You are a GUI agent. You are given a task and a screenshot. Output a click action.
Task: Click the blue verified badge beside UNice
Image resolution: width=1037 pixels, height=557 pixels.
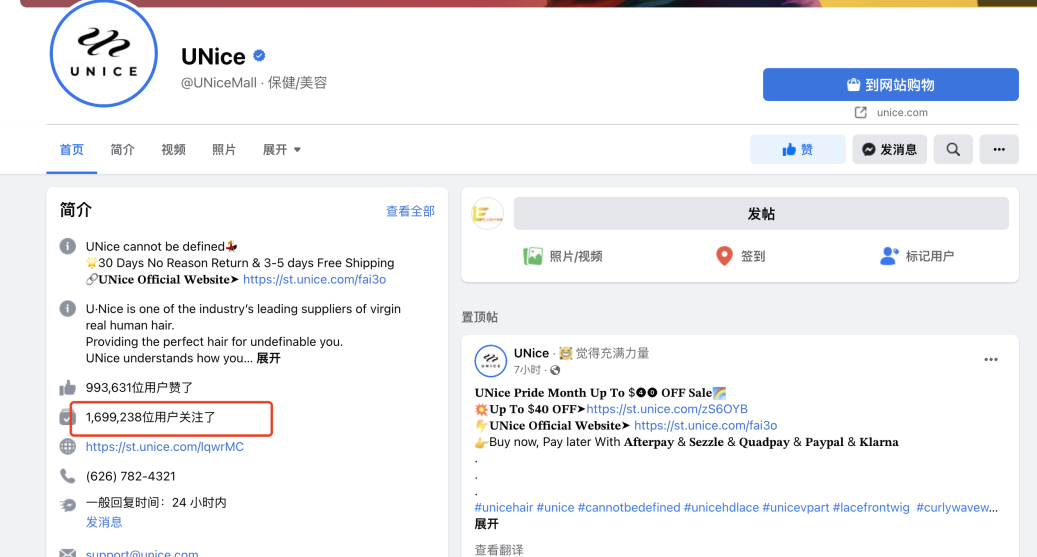click(x=259, y=55)
